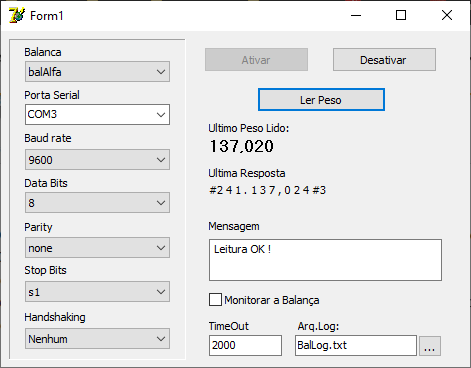Open the Baud rate 9600 dropdown
This screenshot has height=368, width=471.
coord(97,160)
